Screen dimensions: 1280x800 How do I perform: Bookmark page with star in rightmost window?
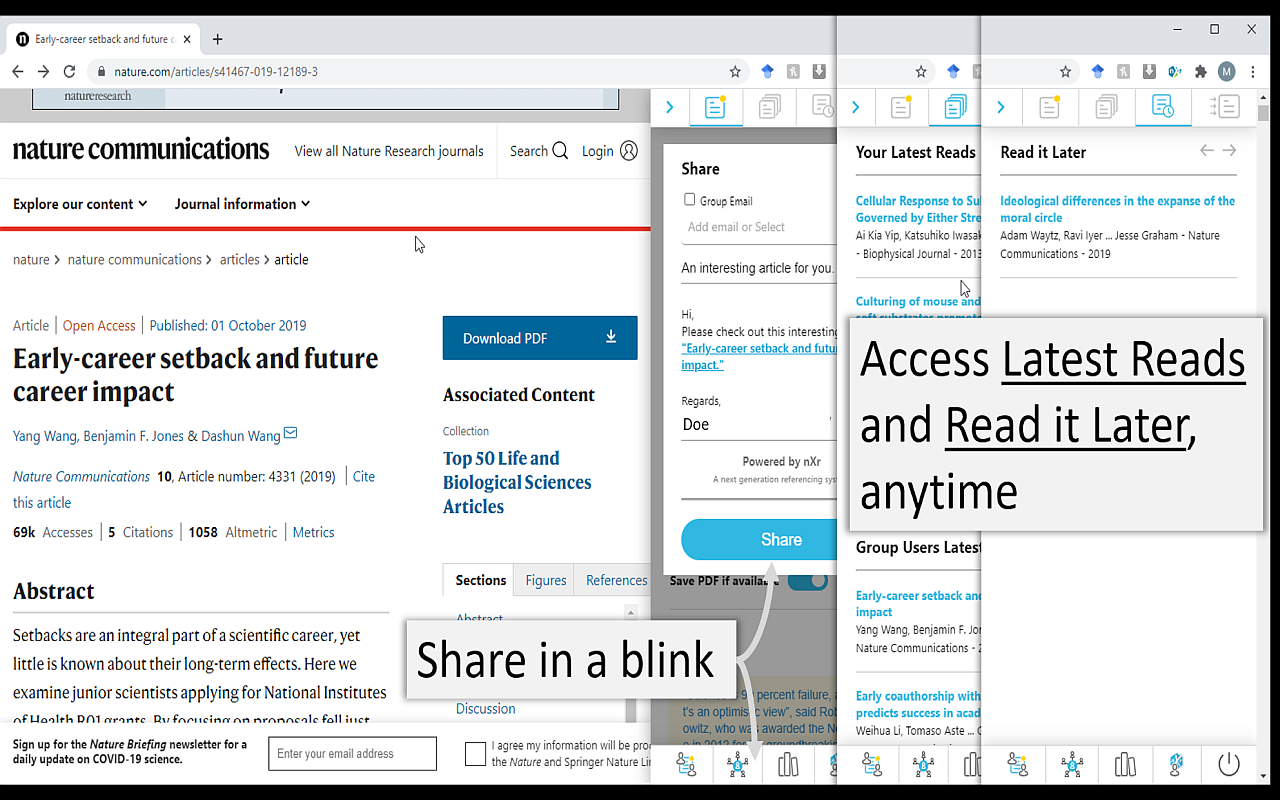(x=1066, y=72)
